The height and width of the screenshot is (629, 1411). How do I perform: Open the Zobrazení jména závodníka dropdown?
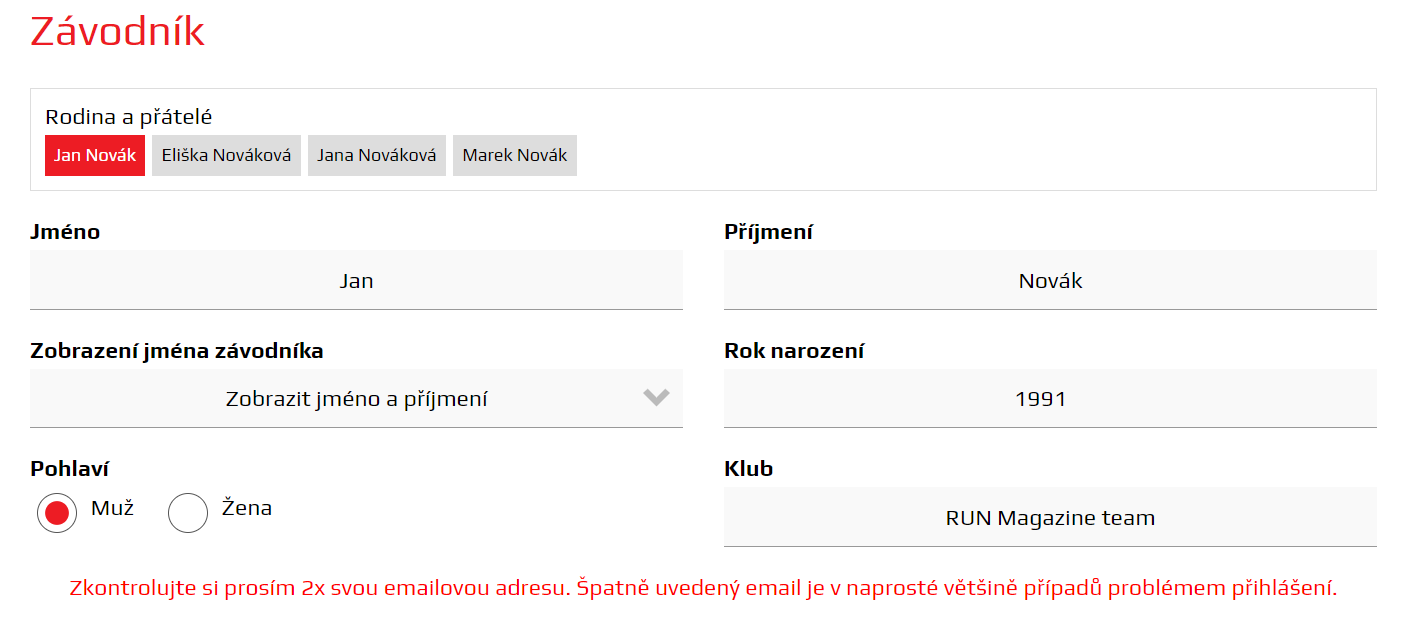356,399
